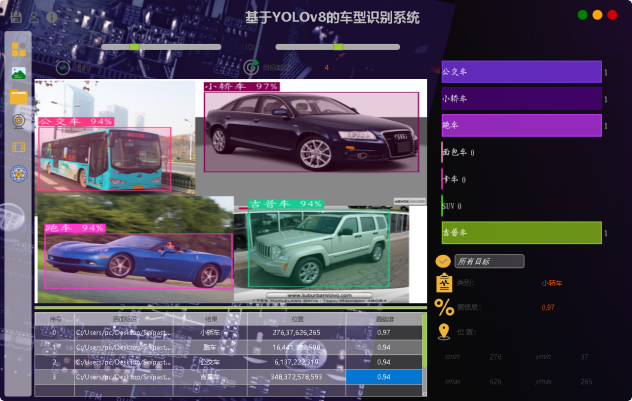Click the 公交车 purple count bar
Screen dimensions: 632x401
pyautogui.click(x=521, y=72)
